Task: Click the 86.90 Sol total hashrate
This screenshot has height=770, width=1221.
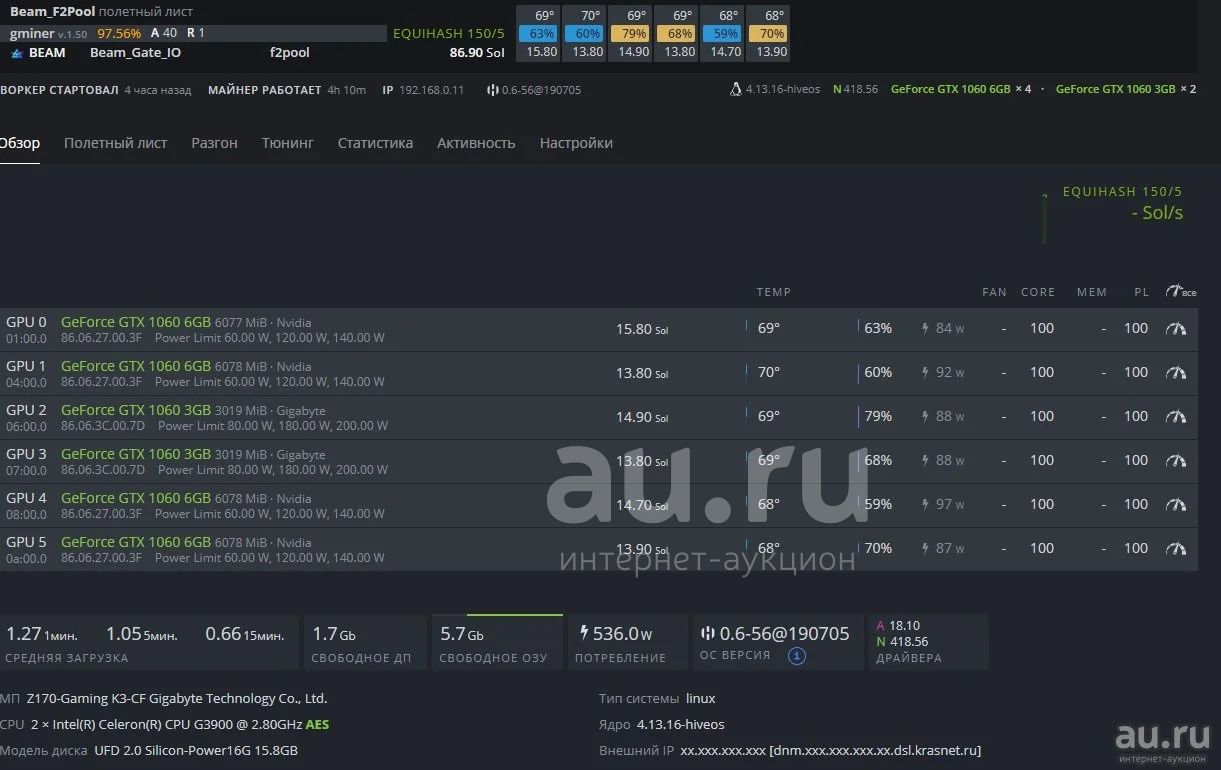Action: pyautogui.click(x=477, y=52)
